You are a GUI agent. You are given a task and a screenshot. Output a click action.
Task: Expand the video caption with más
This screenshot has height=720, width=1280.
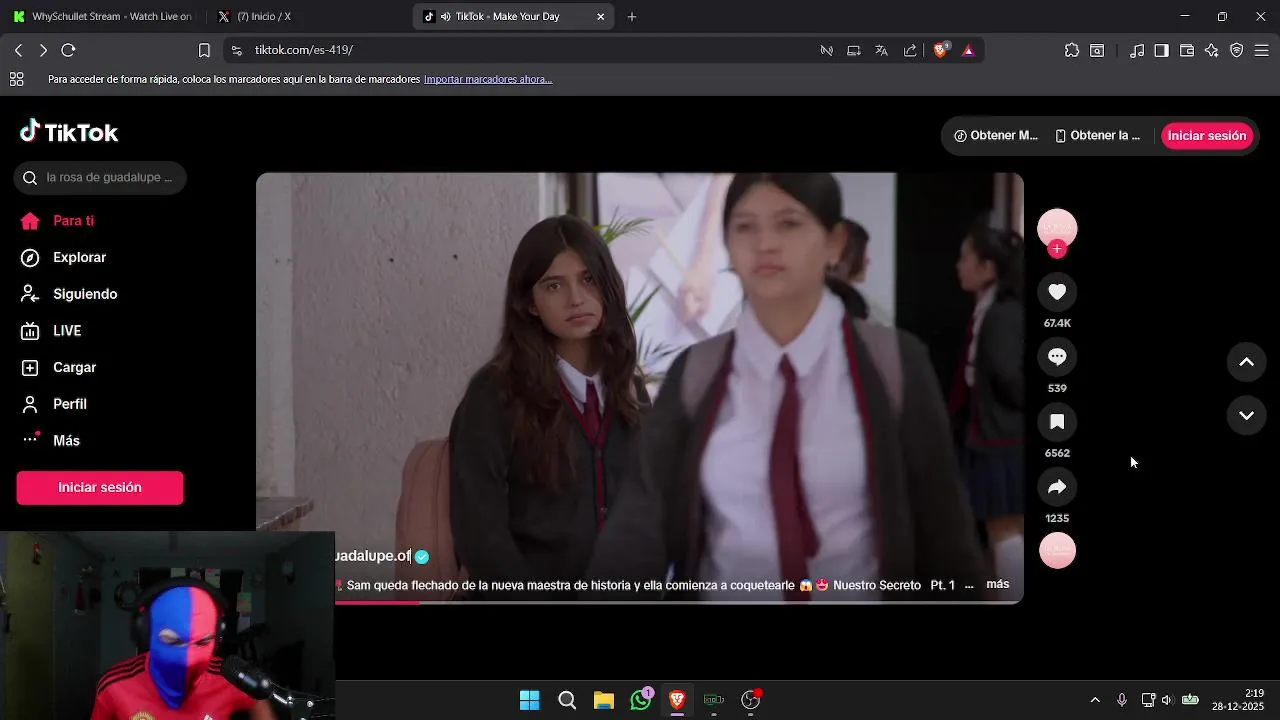[x=997, y=584]
